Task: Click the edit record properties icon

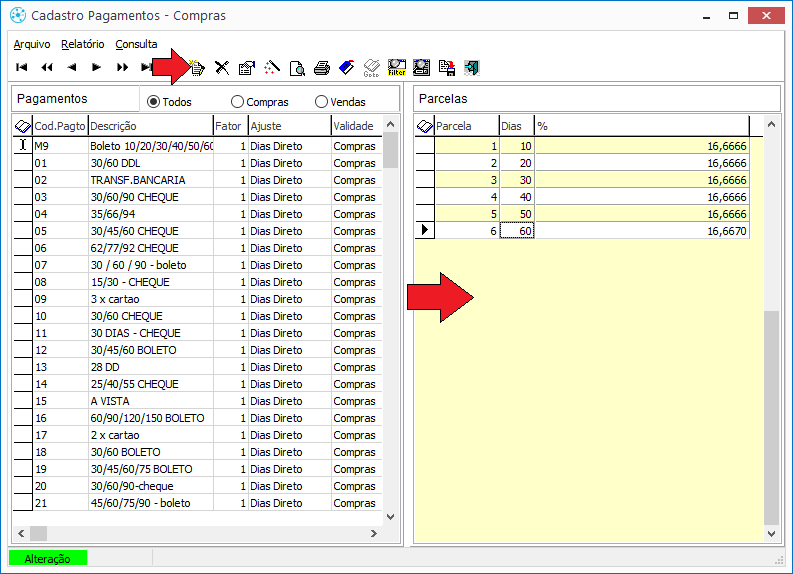Action: (247, 67)
